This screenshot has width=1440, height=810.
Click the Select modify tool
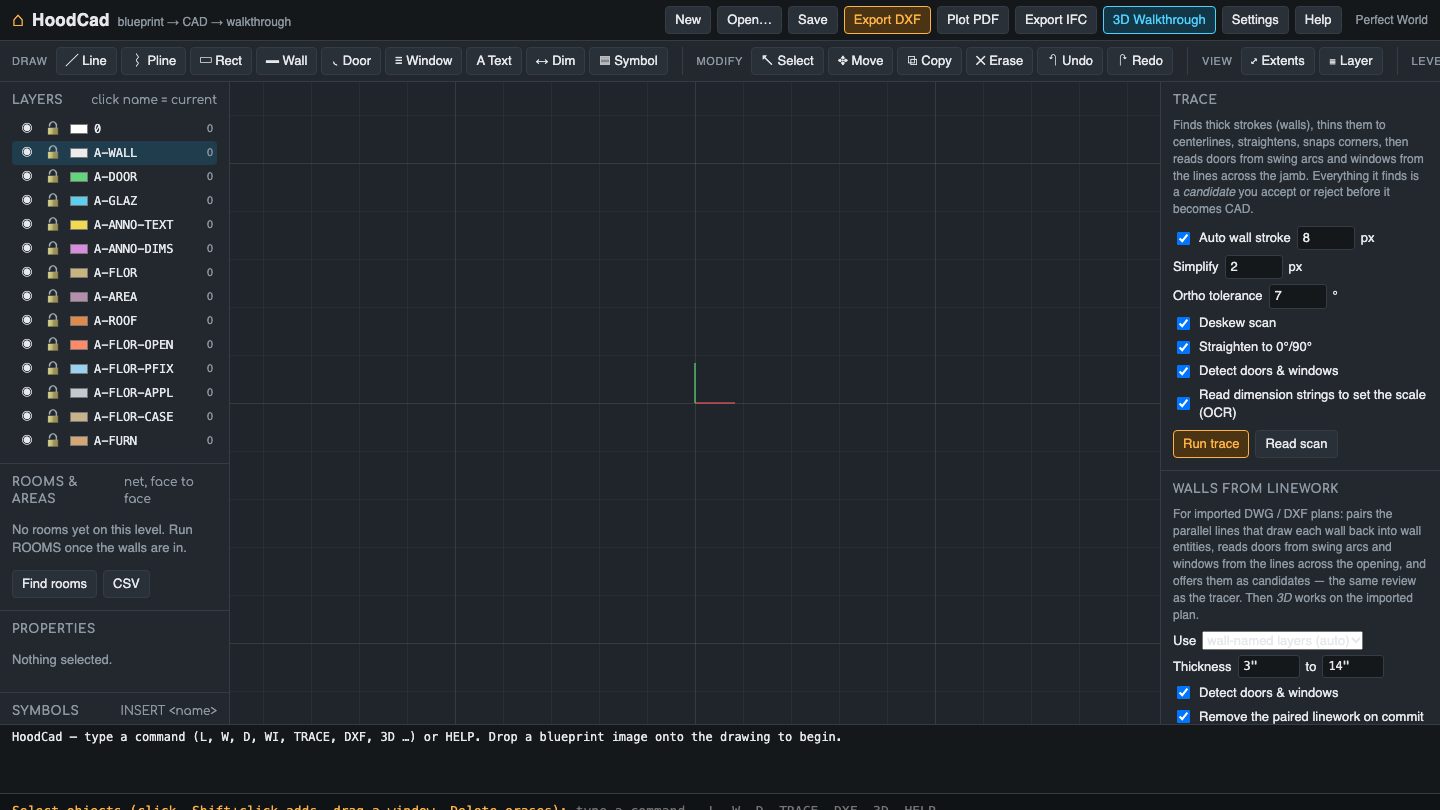[788, 61]
